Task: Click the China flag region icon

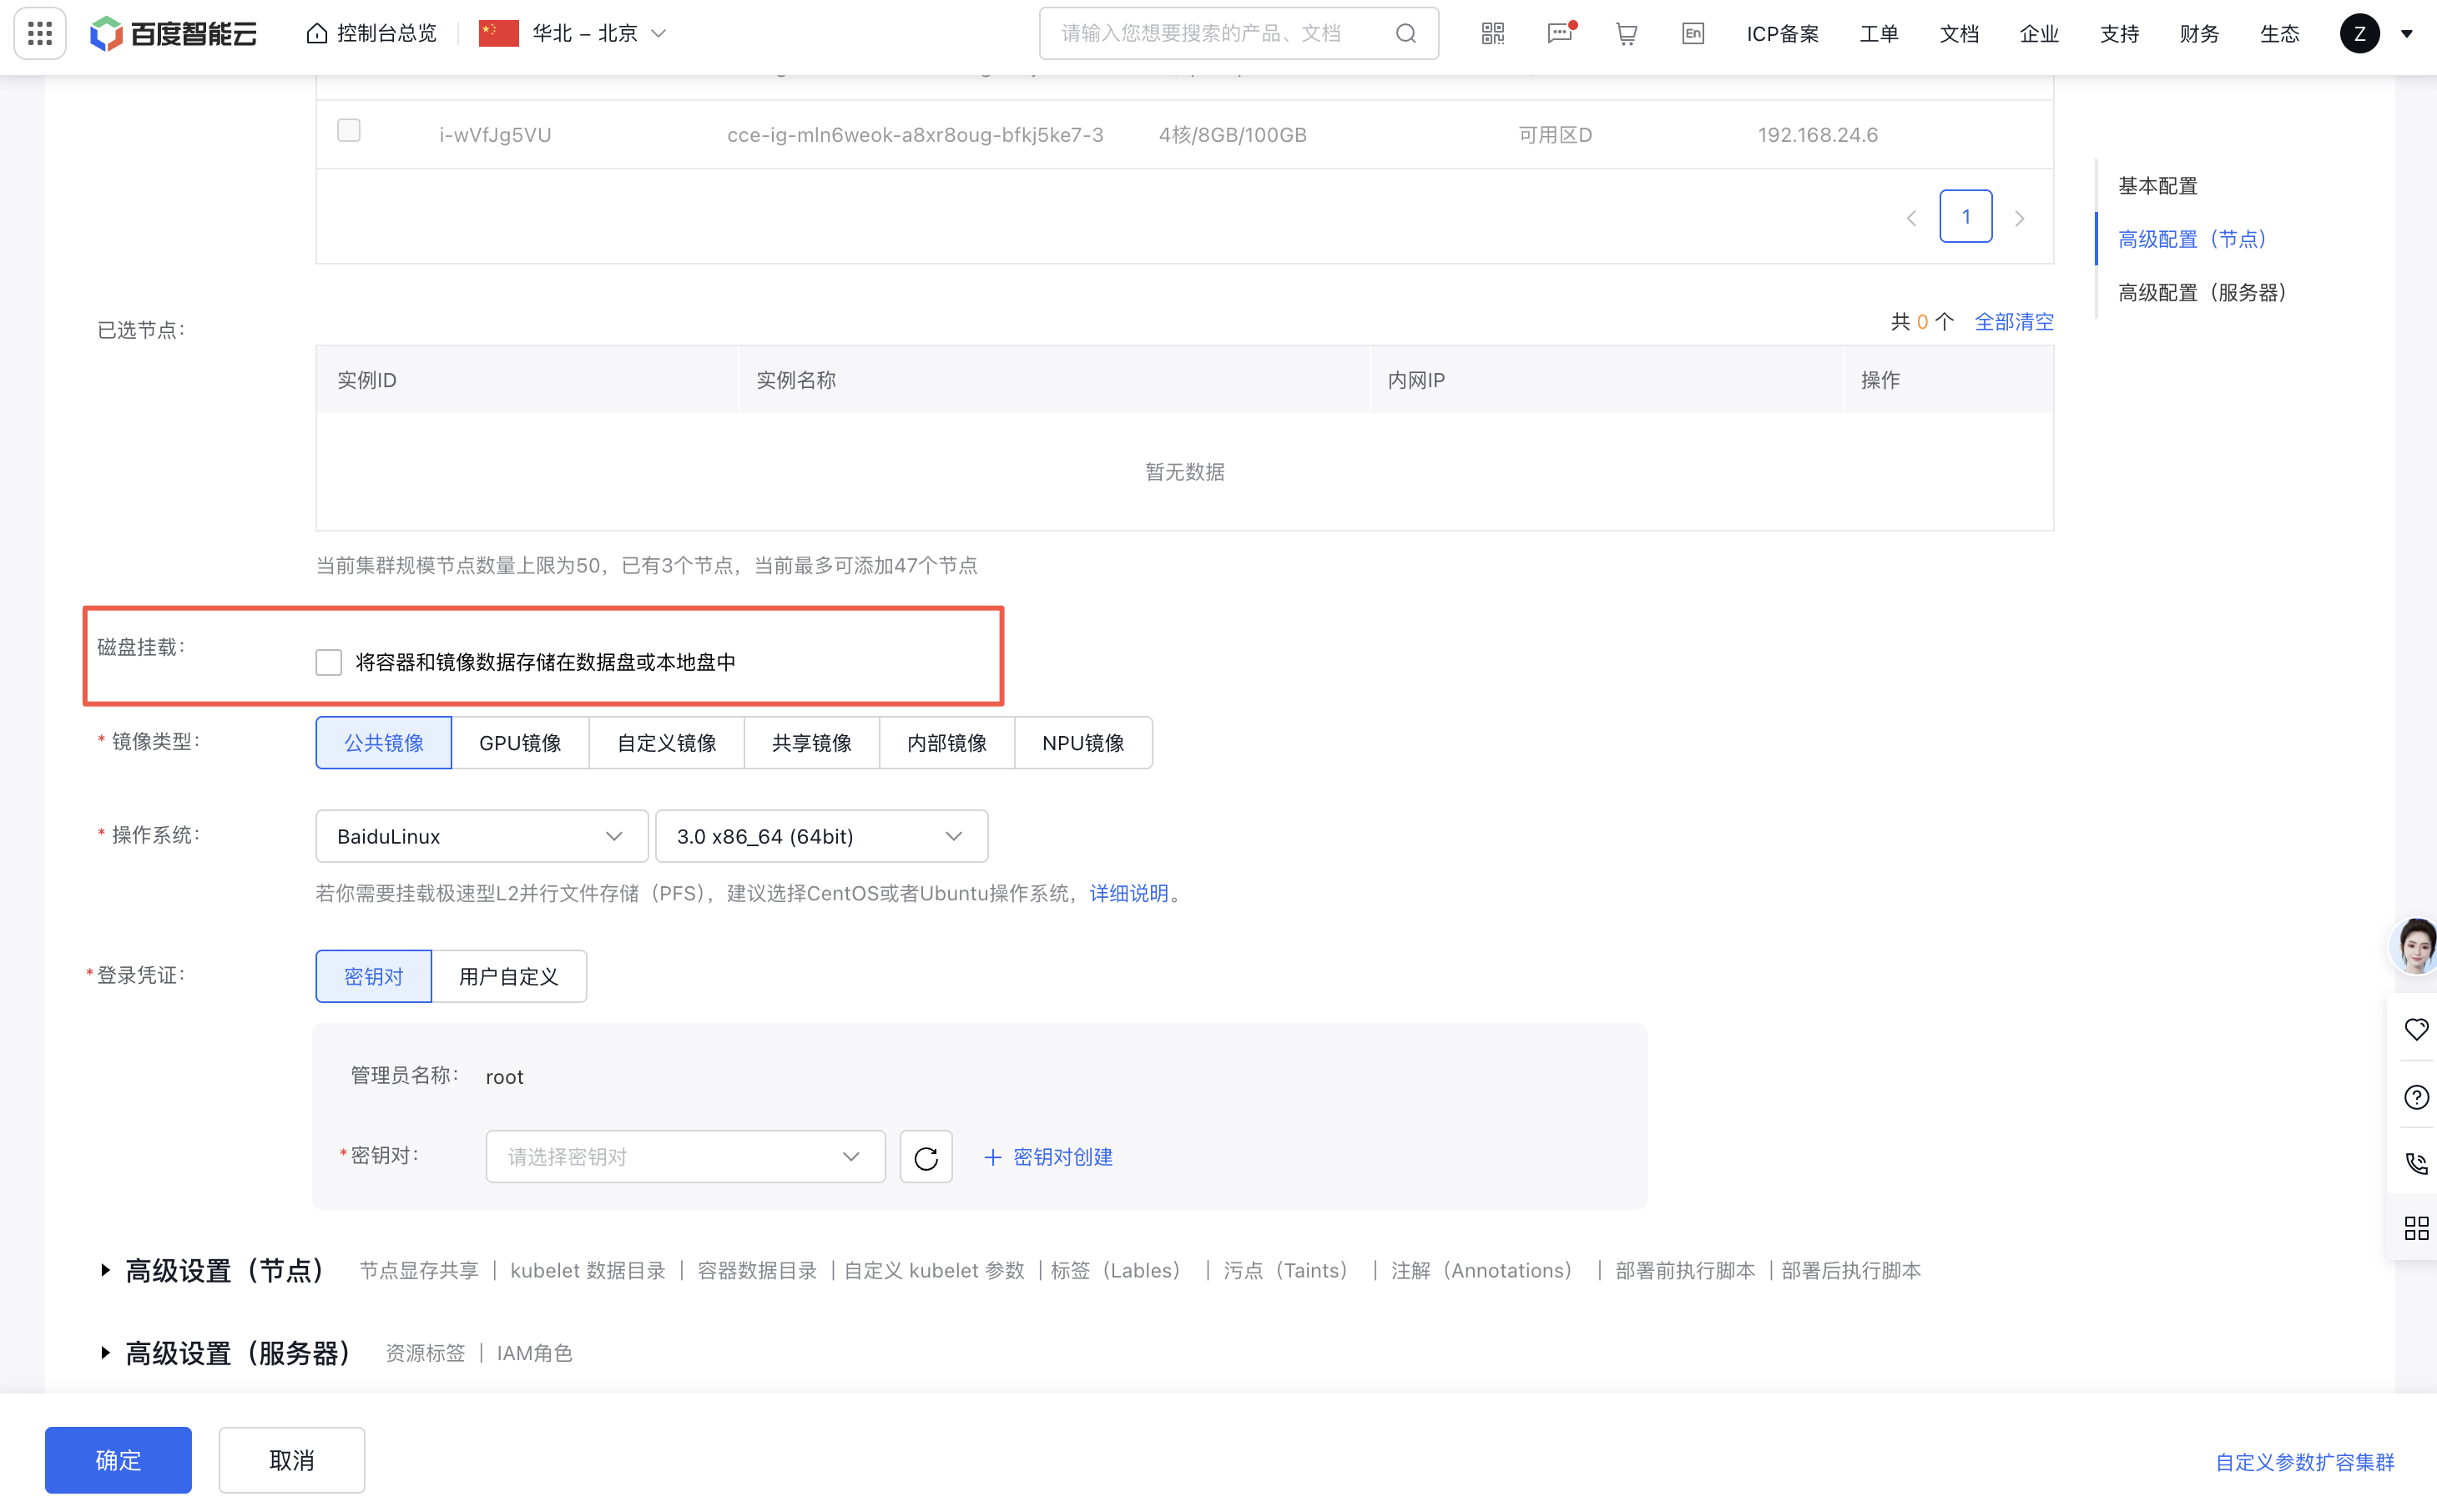Action: click(498, 33)
